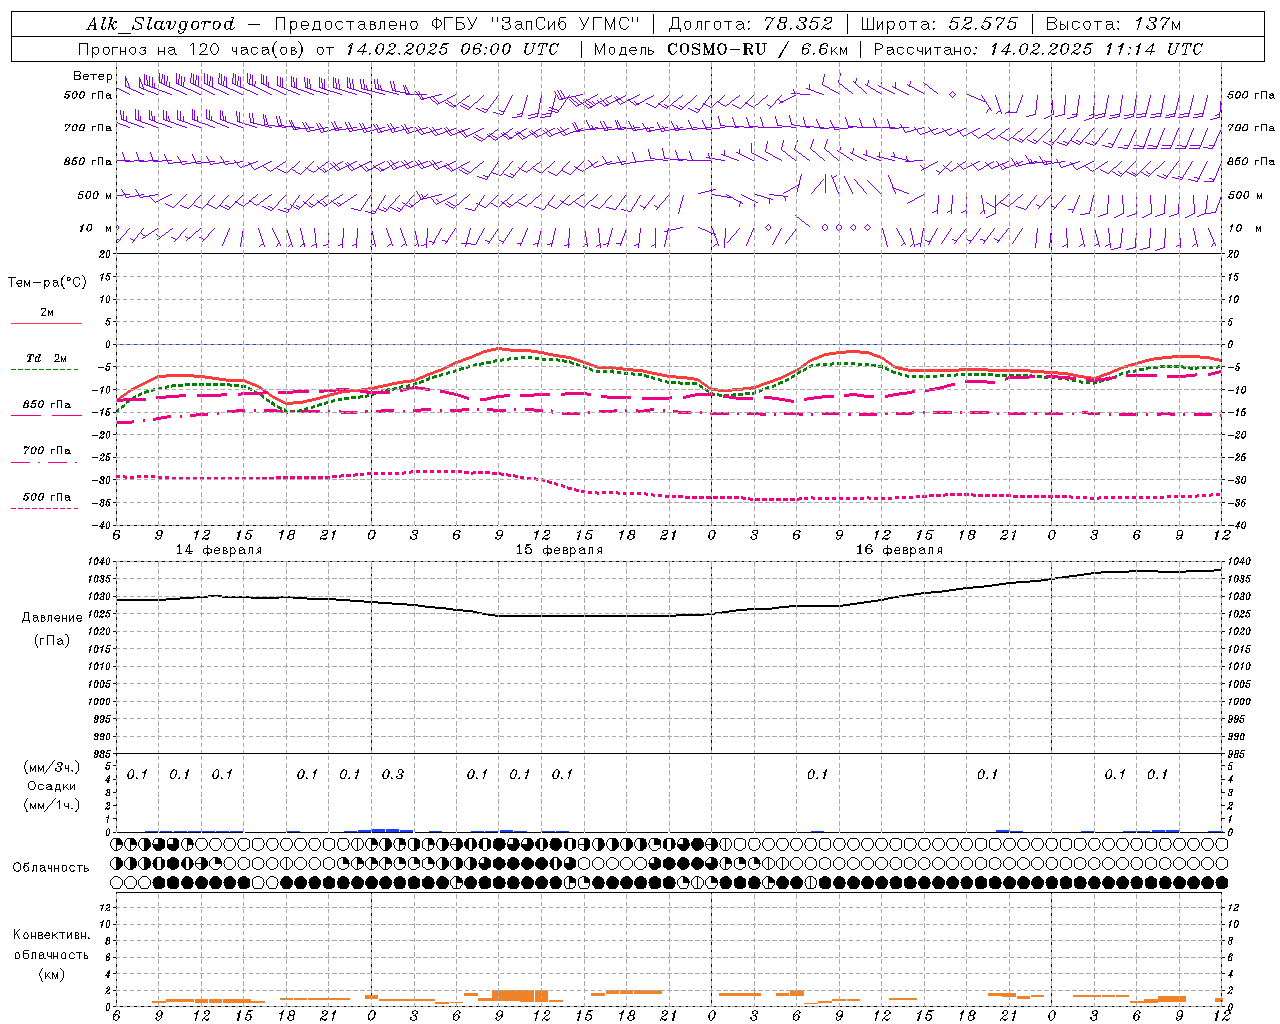Screen dimensions: 1280x1024
Task: Click the 15 февраля date label
Action: 559,550
